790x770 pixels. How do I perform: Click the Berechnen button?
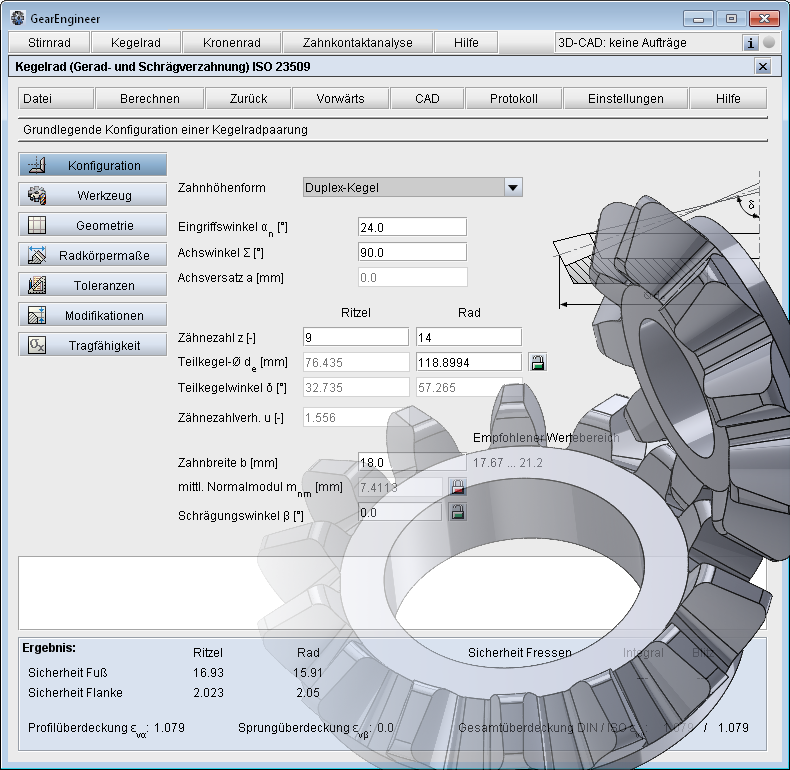click(x=150, y=99)
